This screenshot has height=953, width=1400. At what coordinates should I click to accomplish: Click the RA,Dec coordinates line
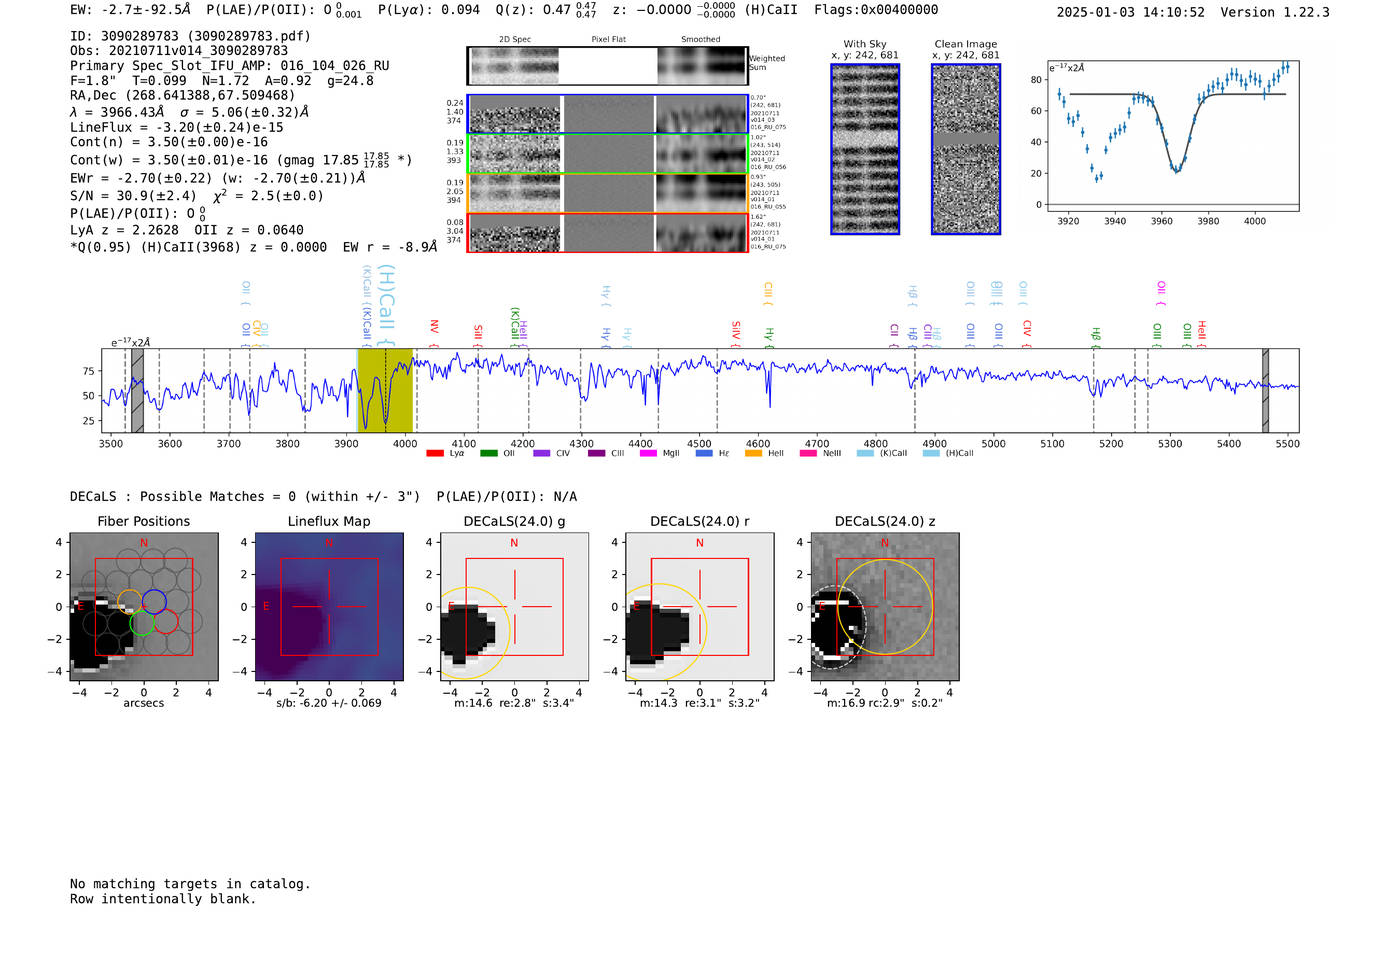(183, 95)
